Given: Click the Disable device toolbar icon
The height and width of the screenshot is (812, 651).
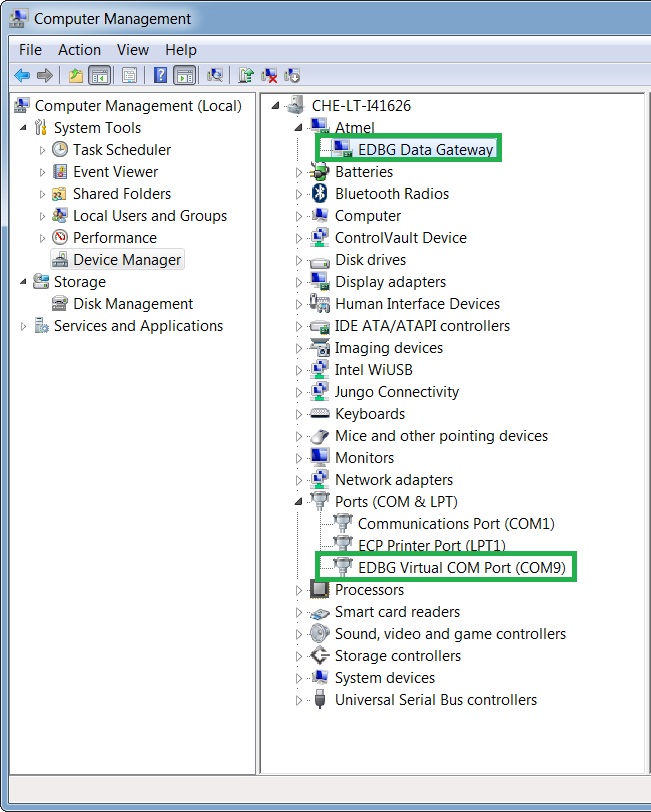Looking at the screenshot, I should (292, 76).
